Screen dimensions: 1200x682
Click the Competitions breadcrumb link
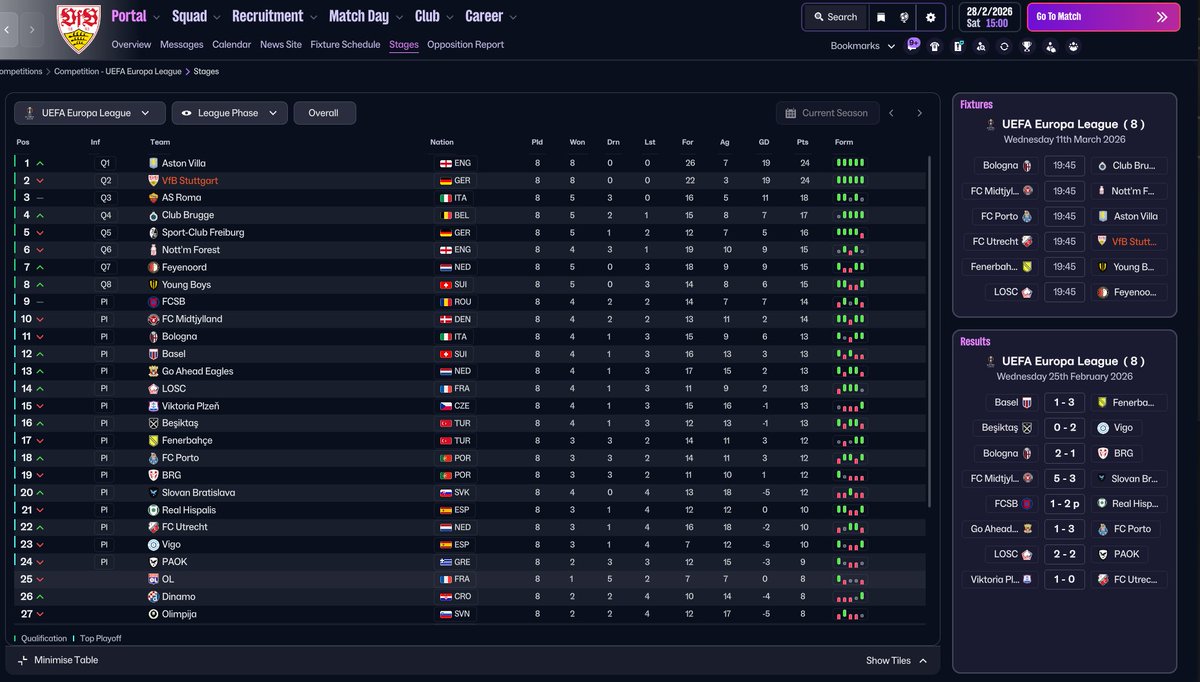coord(21,72)
